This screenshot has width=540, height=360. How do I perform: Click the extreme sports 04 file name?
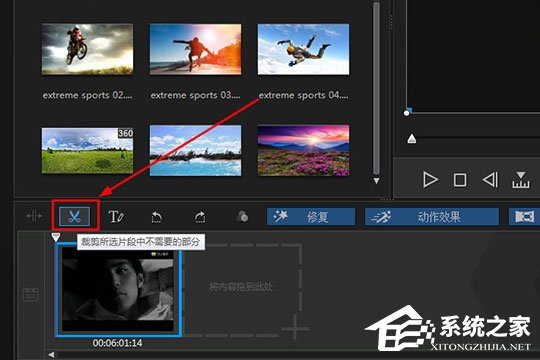point(303,95)
